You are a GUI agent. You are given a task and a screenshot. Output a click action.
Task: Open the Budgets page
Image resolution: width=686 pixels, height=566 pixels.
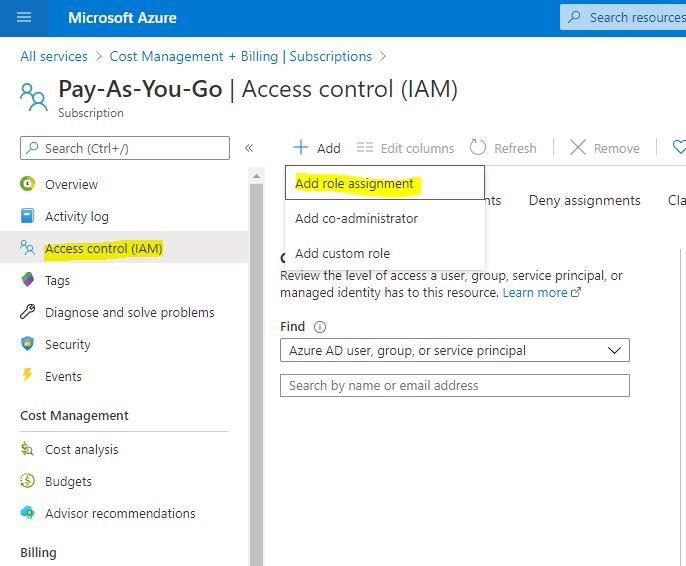pos(124,481)
